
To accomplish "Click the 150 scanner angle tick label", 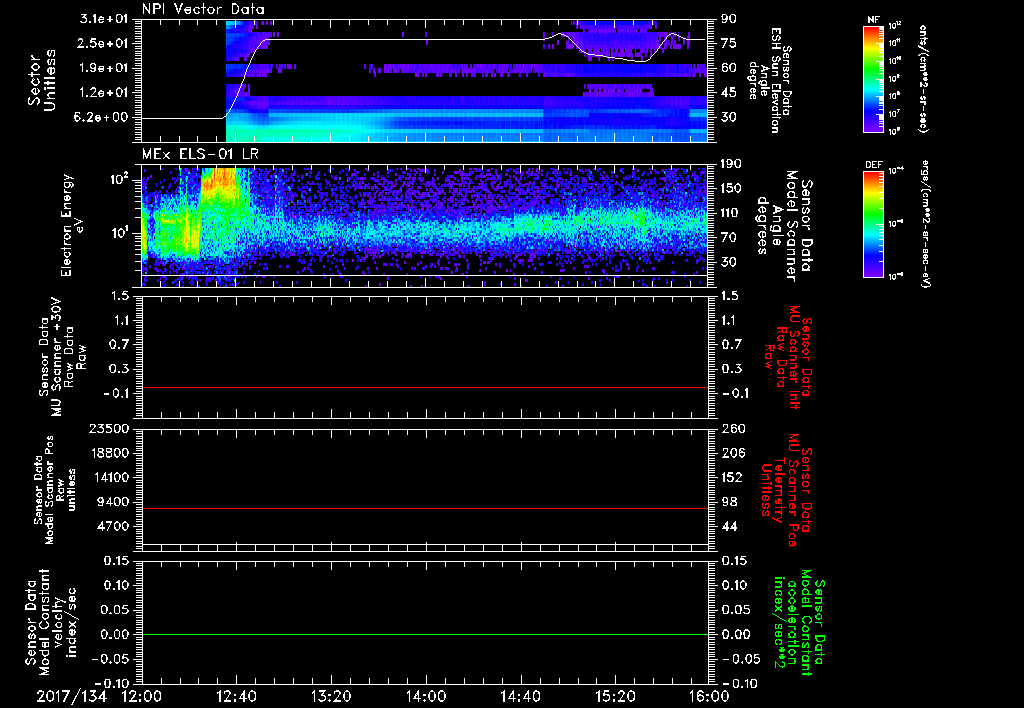I will click(x=731, y=189).
